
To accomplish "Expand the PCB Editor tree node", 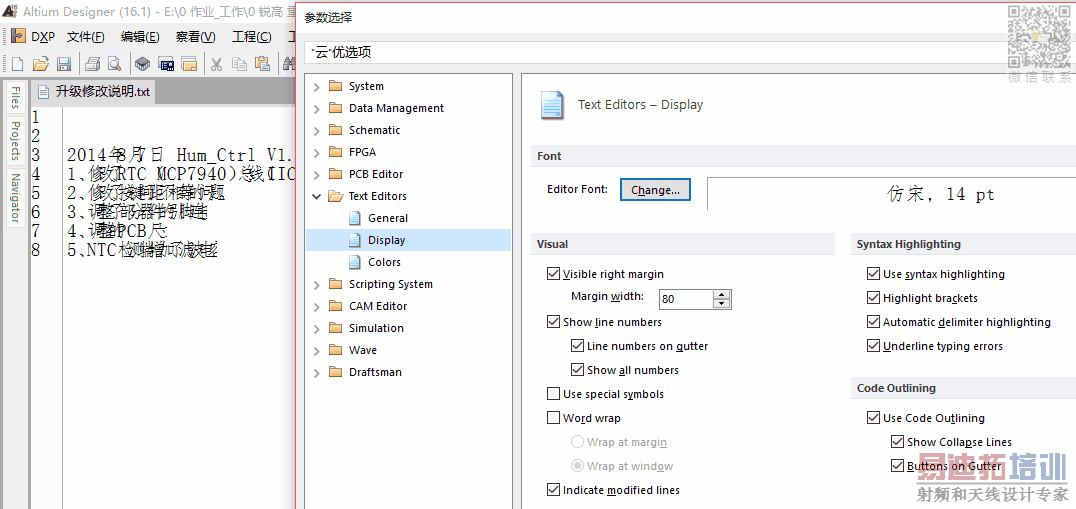I will pos(317,174).
